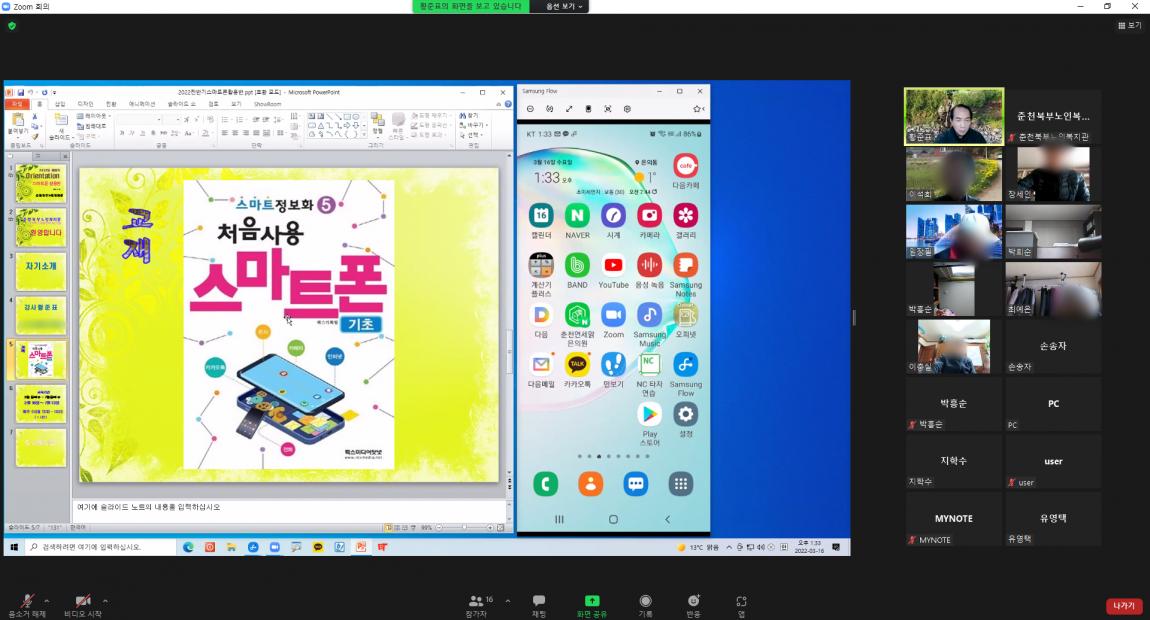Click Samsung Flow fullscreen arrows icon
Viewport: 1150px width, 620px height.
(568, 109)
